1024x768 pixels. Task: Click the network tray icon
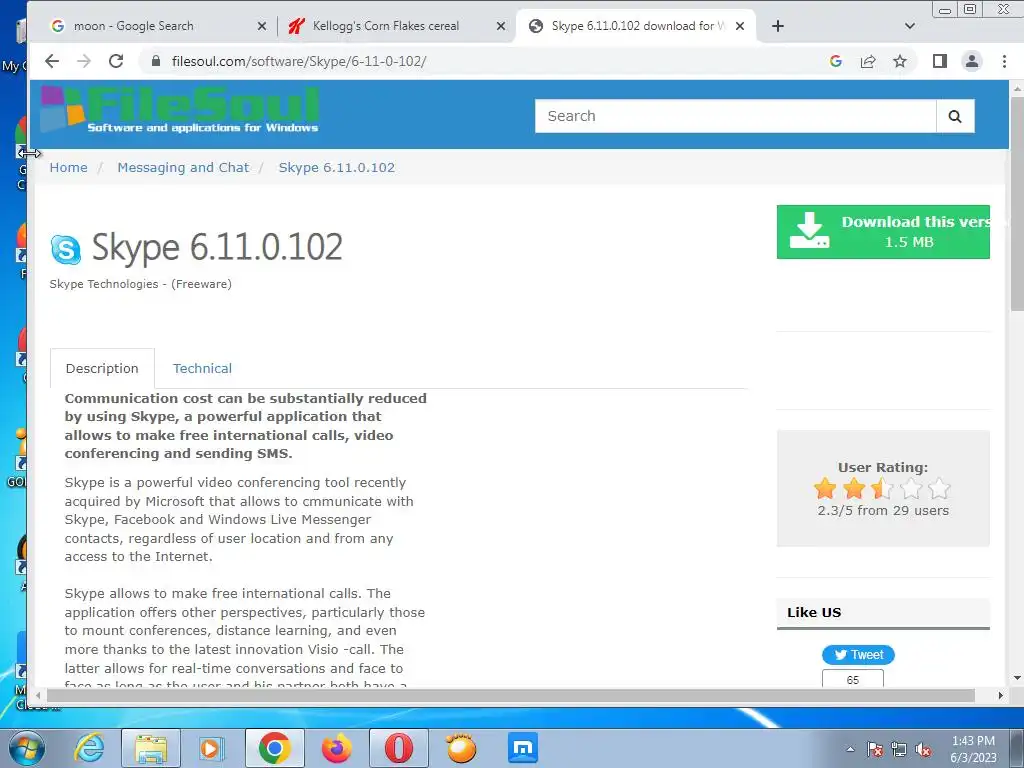pos(899,749)
